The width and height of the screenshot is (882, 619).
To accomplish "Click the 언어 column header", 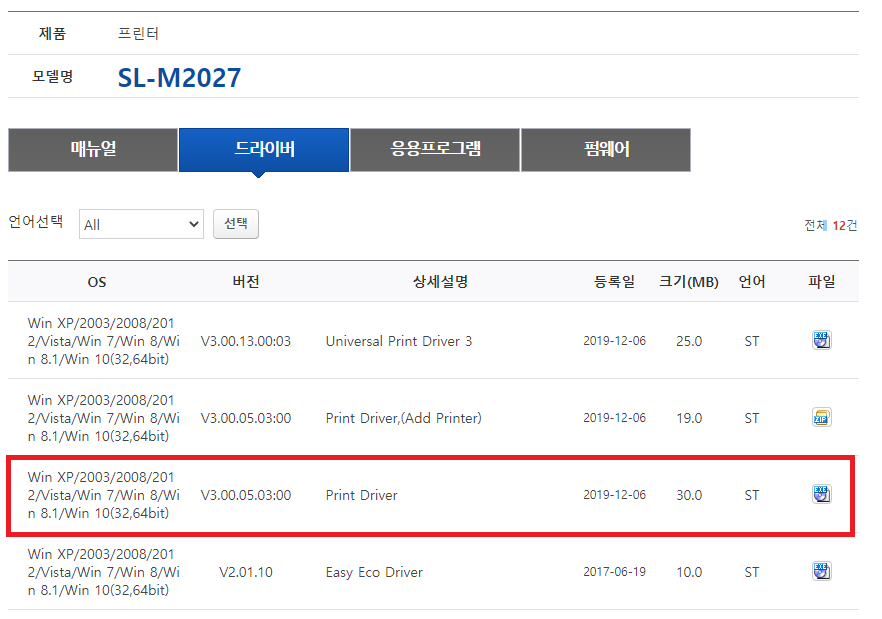I will 752,281.
